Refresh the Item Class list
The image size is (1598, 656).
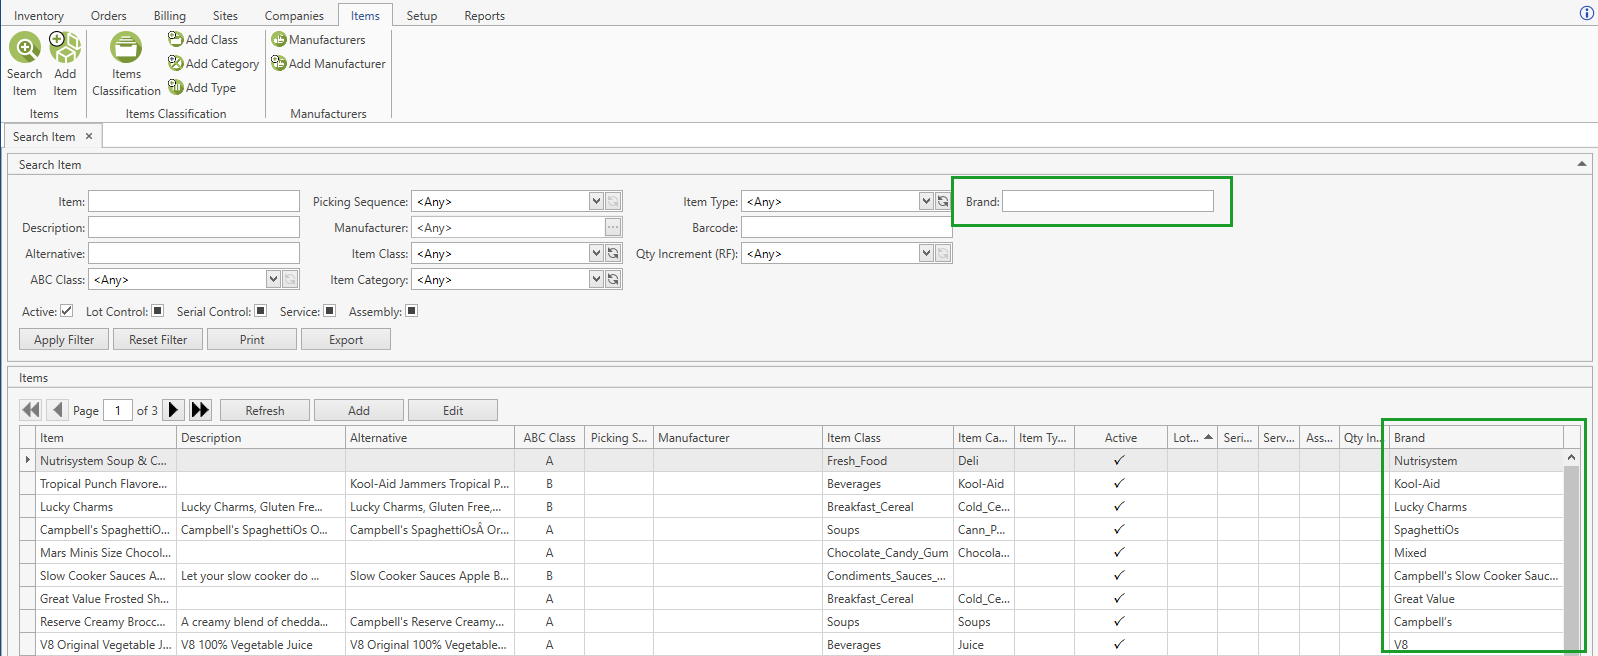613,253
